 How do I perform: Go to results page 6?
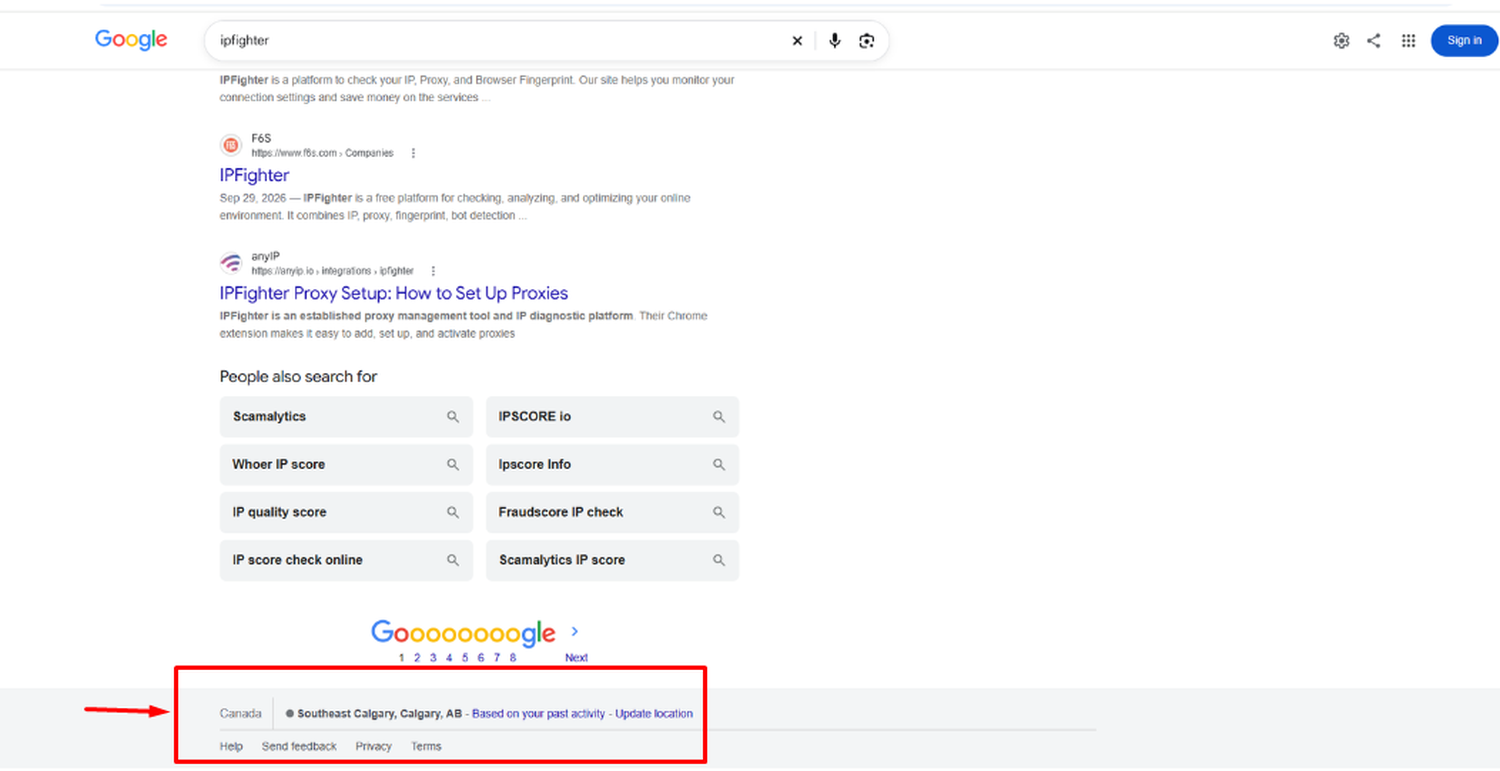481,658
